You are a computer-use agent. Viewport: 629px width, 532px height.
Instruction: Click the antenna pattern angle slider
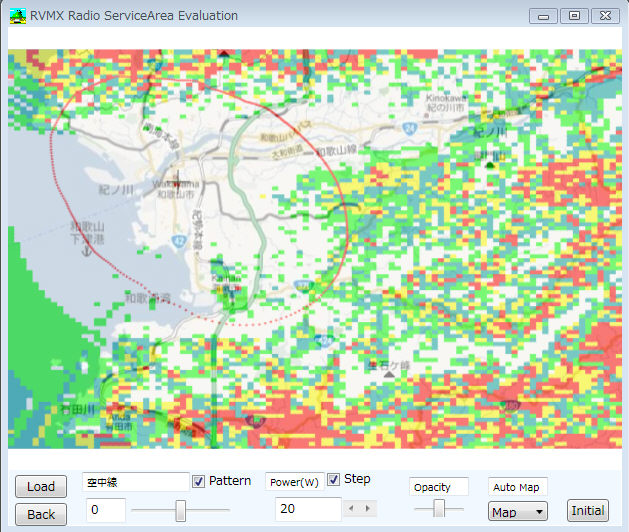click(x=181, y=510)
